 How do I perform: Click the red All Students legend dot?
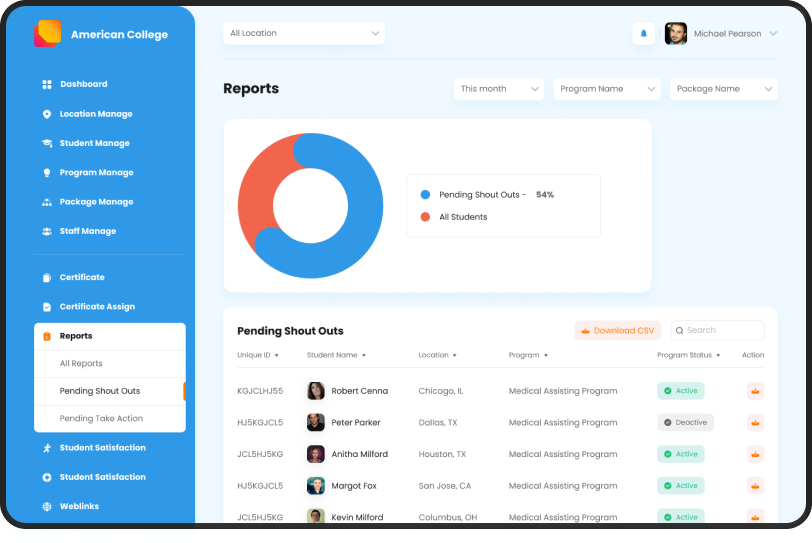(425, 217)
